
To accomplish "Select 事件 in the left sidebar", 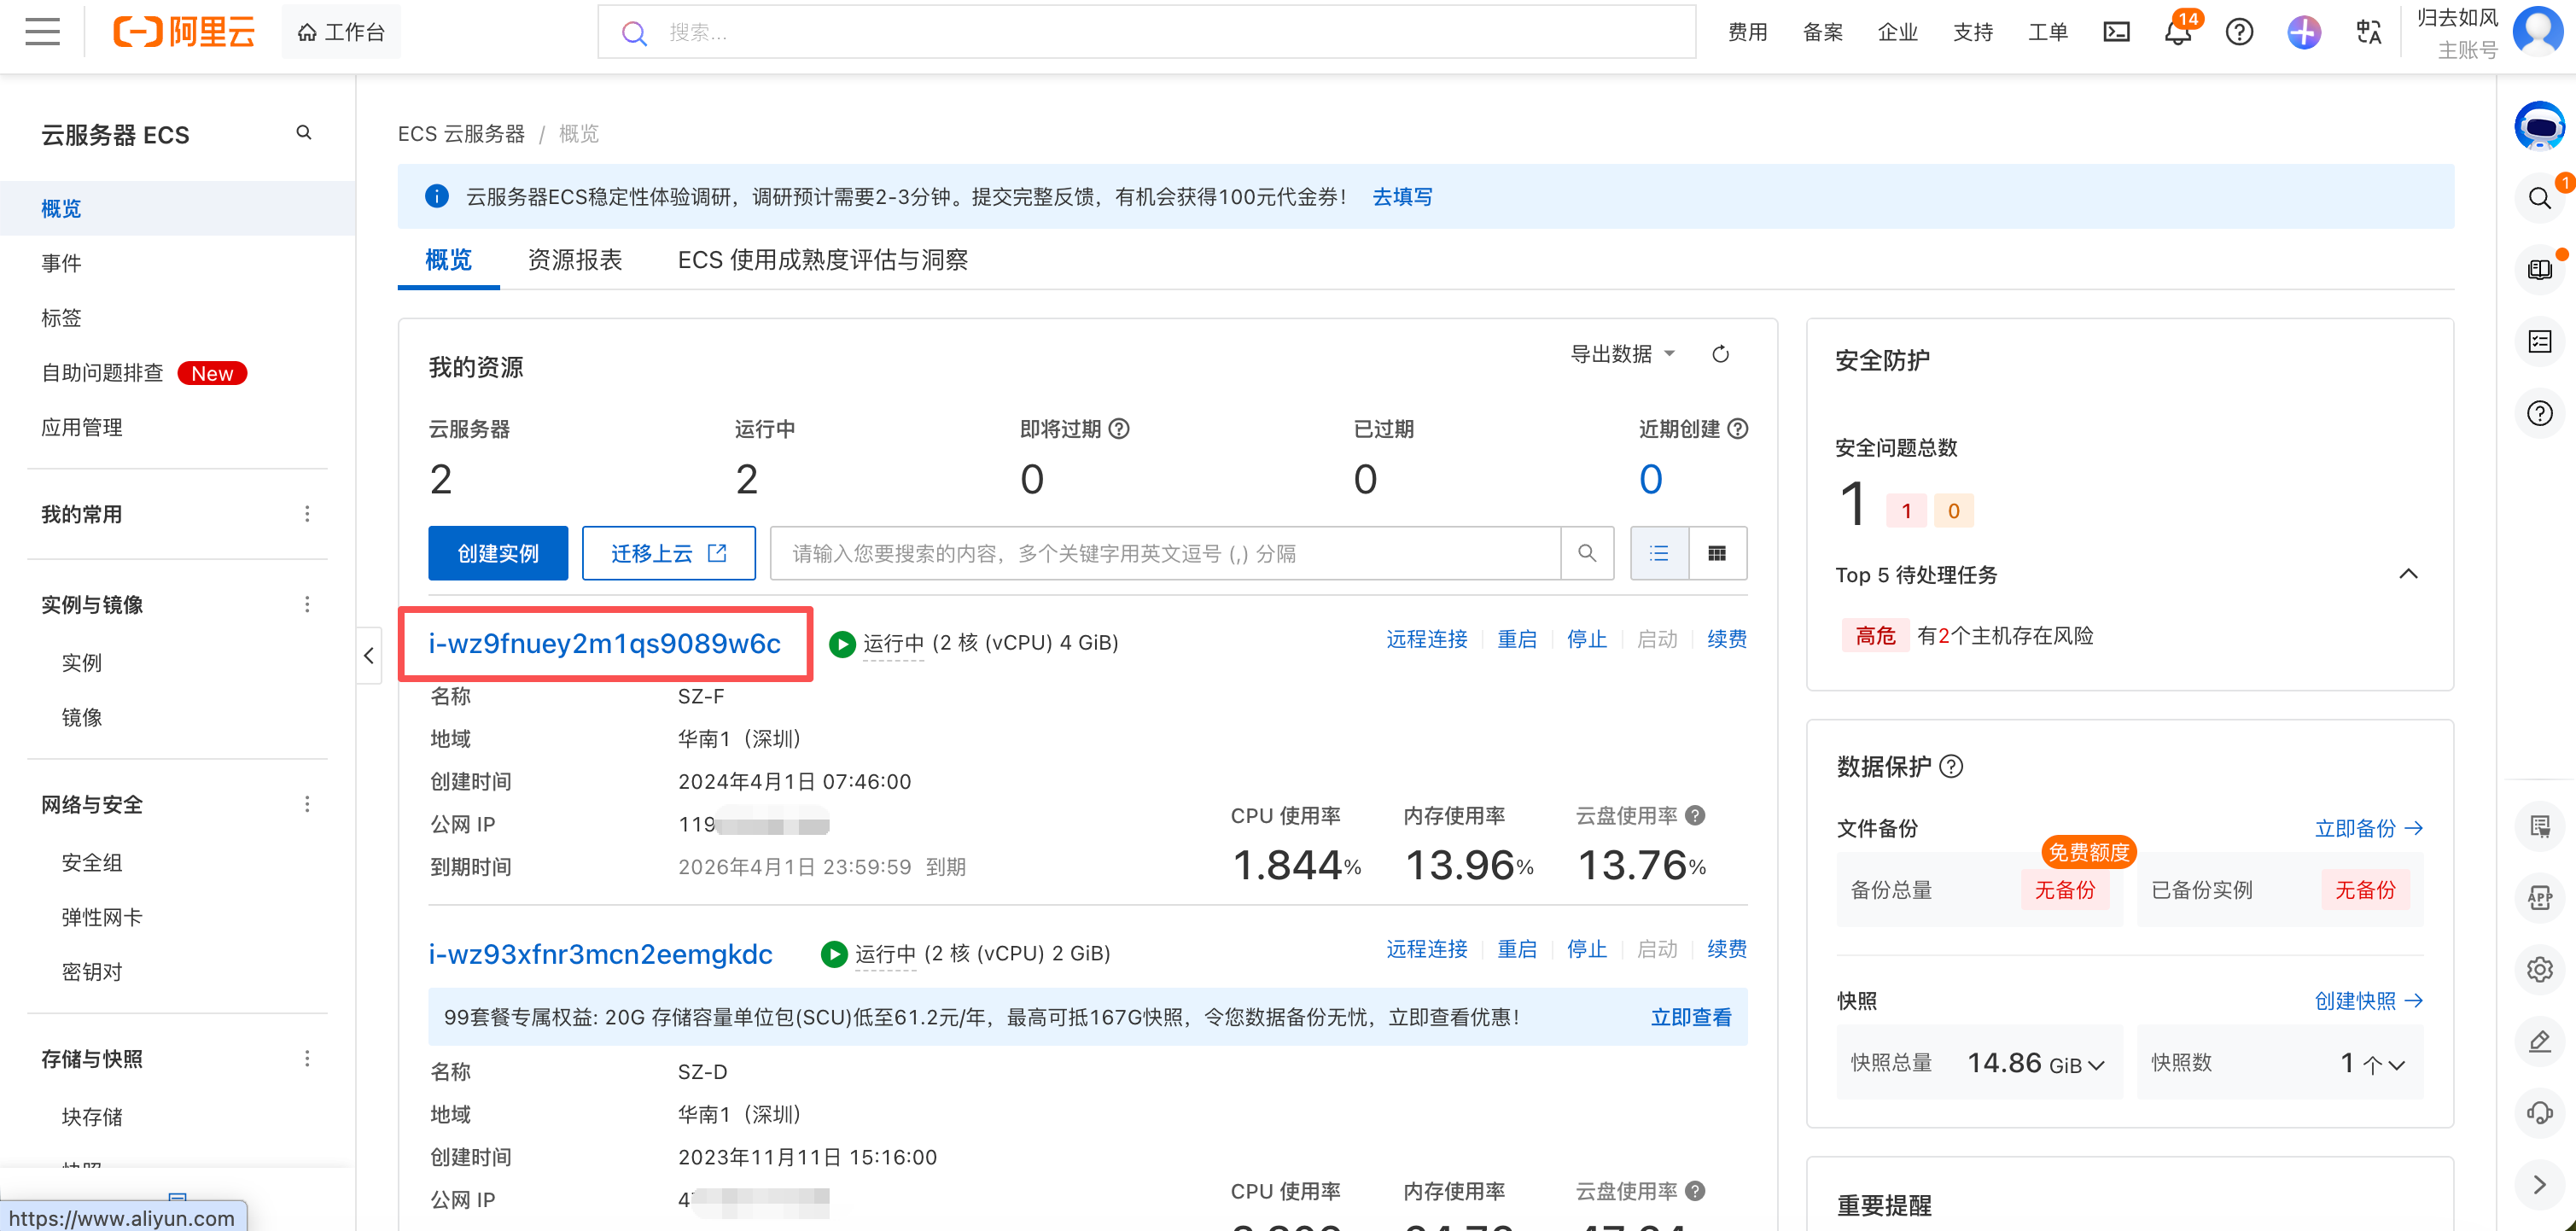I will coord(61,263).
